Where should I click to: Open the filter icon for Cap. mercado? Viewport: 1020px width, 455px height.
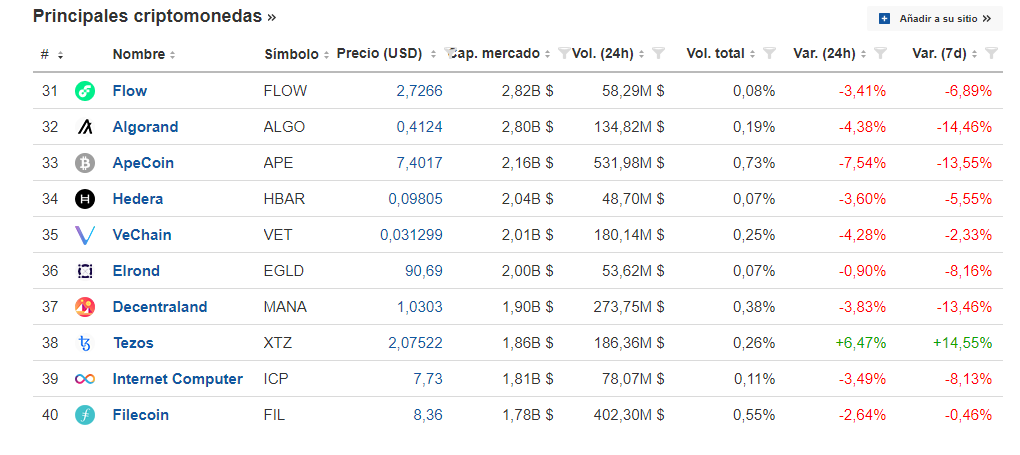click(564, 53)
